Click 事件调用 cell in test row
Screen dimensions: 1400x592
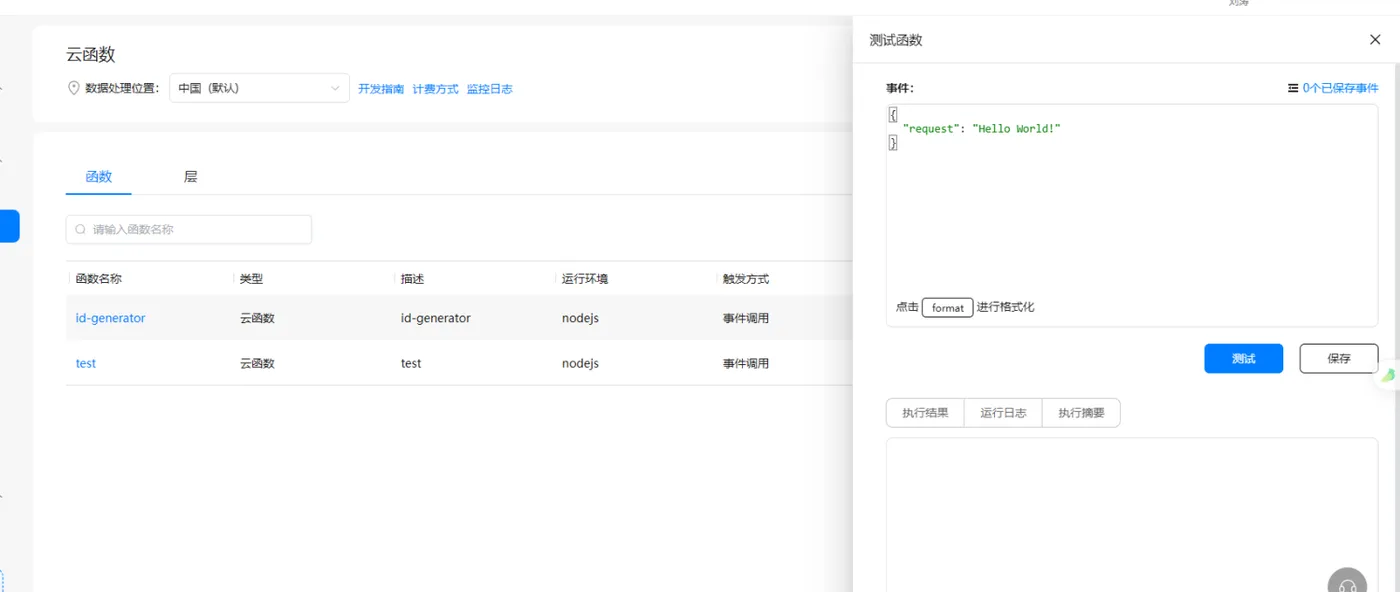point(746,363)
